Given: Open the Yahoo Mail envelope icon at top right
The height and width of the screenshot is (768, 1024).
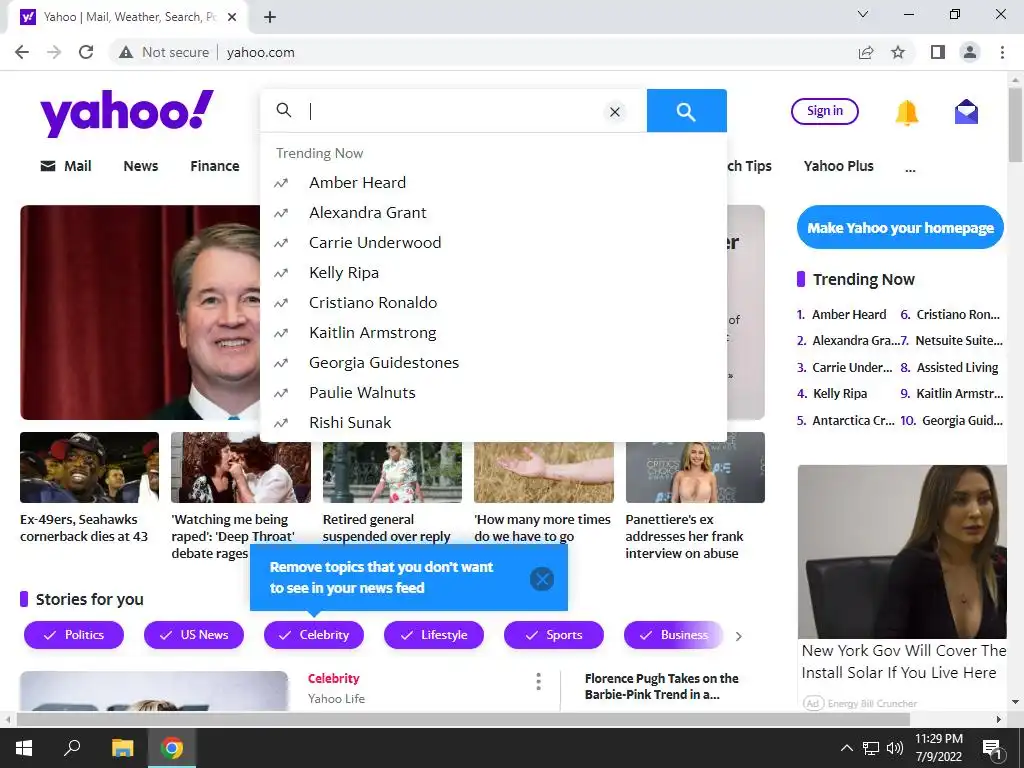Looking at the screenshot, I should coord(967,112).
